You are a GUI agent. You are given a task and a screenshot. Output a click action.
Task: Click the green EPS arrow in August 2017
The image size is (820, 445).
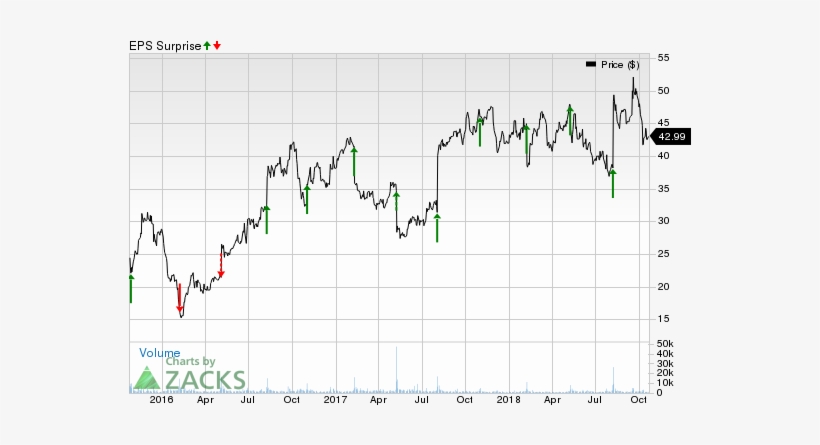point(437,227)
